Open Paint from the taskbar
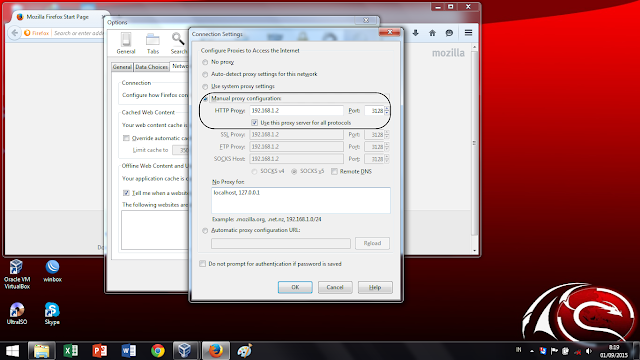 [244, 351]
